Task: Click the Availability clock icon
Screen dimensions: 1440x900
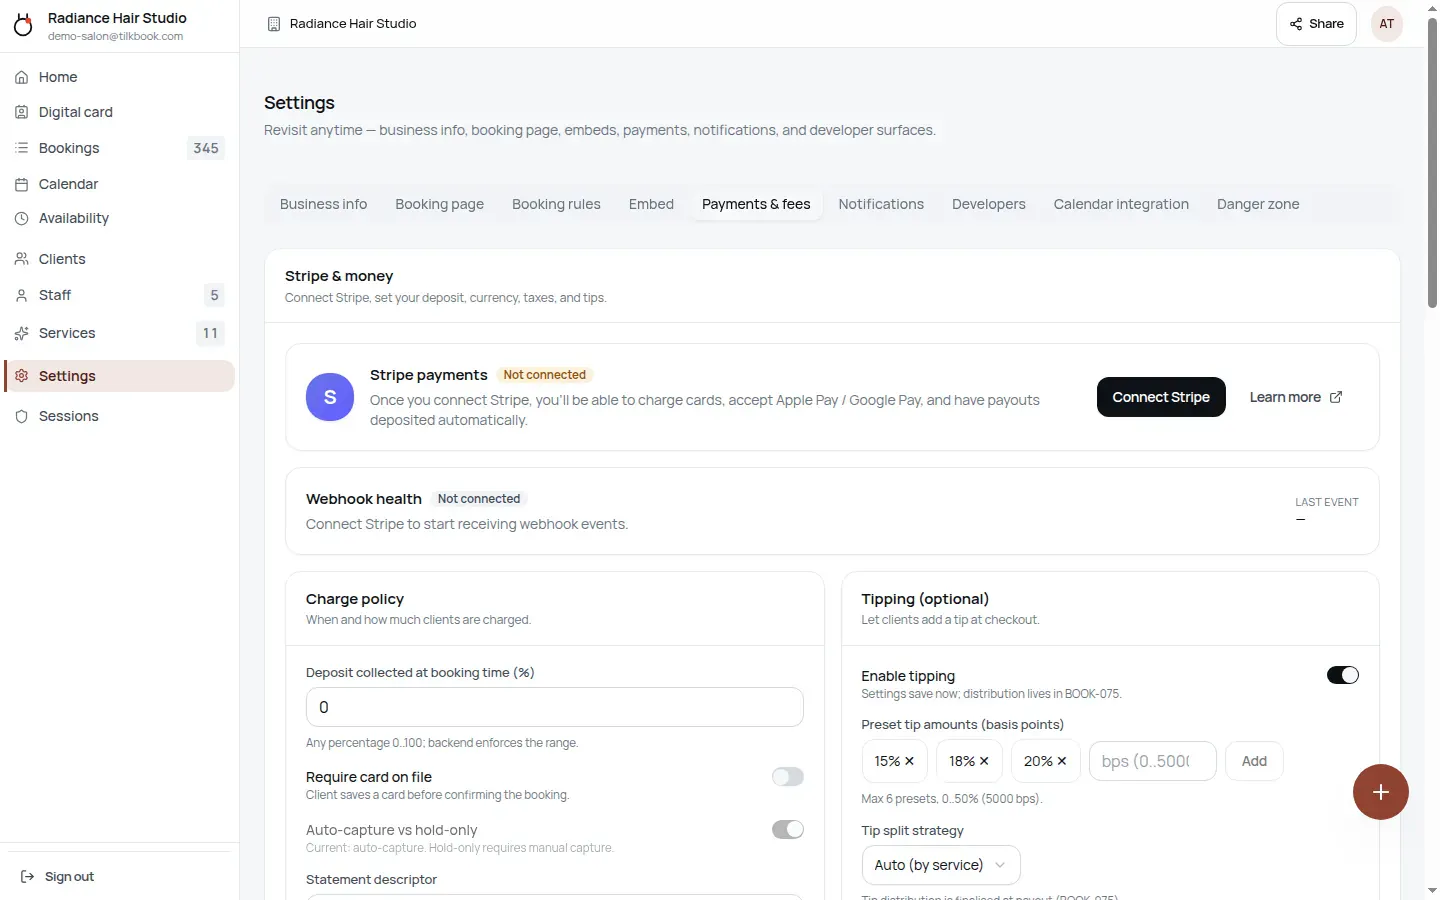Action: coord(21,218)
